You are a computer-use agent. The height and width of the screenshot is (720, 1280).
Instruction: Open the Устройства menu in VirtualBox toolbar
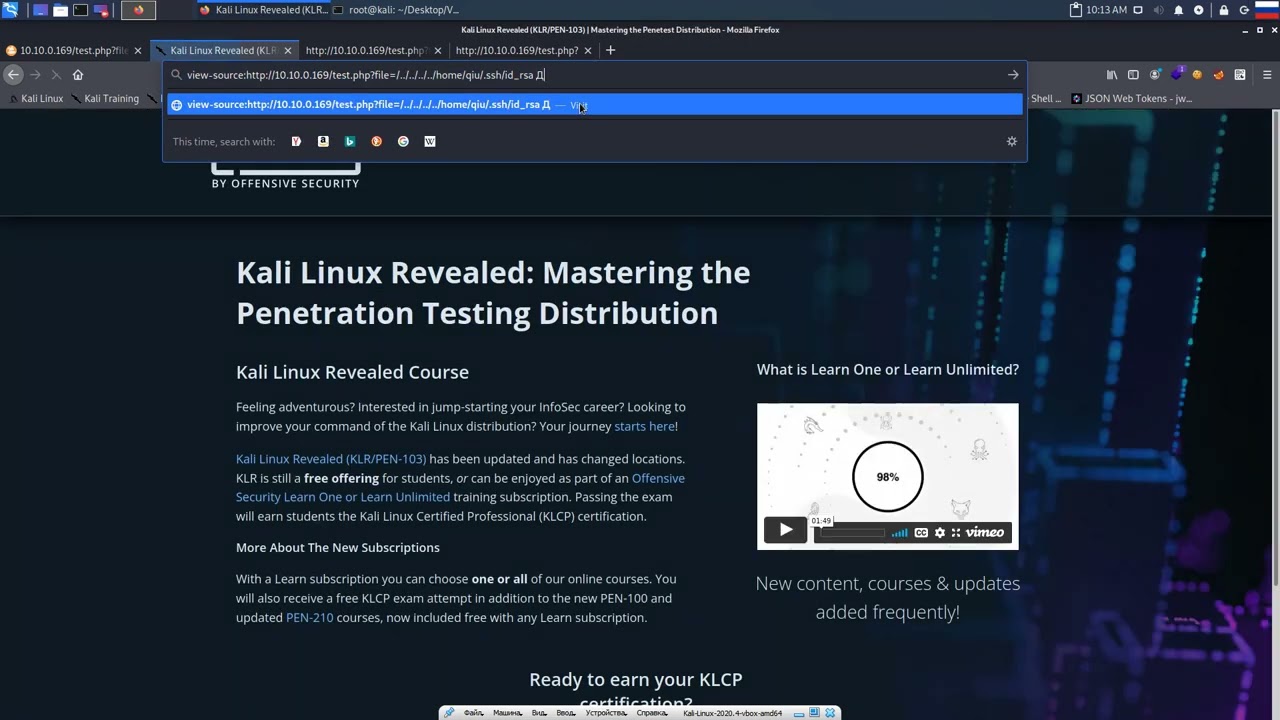coord(606,713)
